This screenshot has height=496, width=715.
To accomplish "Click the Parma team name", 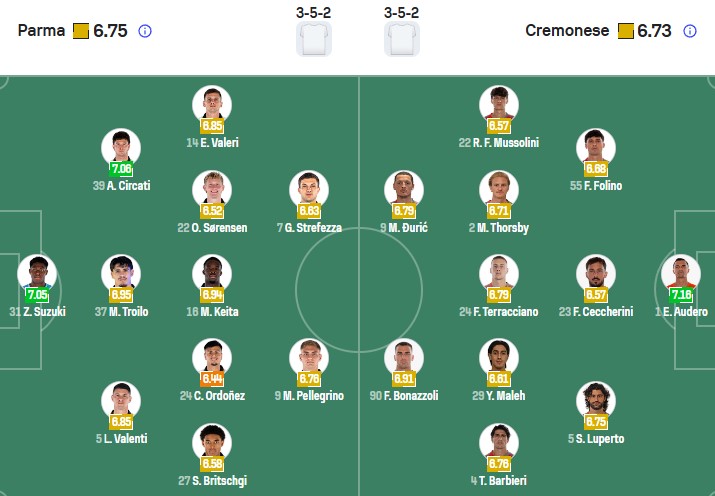I will pyautogui.click(x=42, y=31).
